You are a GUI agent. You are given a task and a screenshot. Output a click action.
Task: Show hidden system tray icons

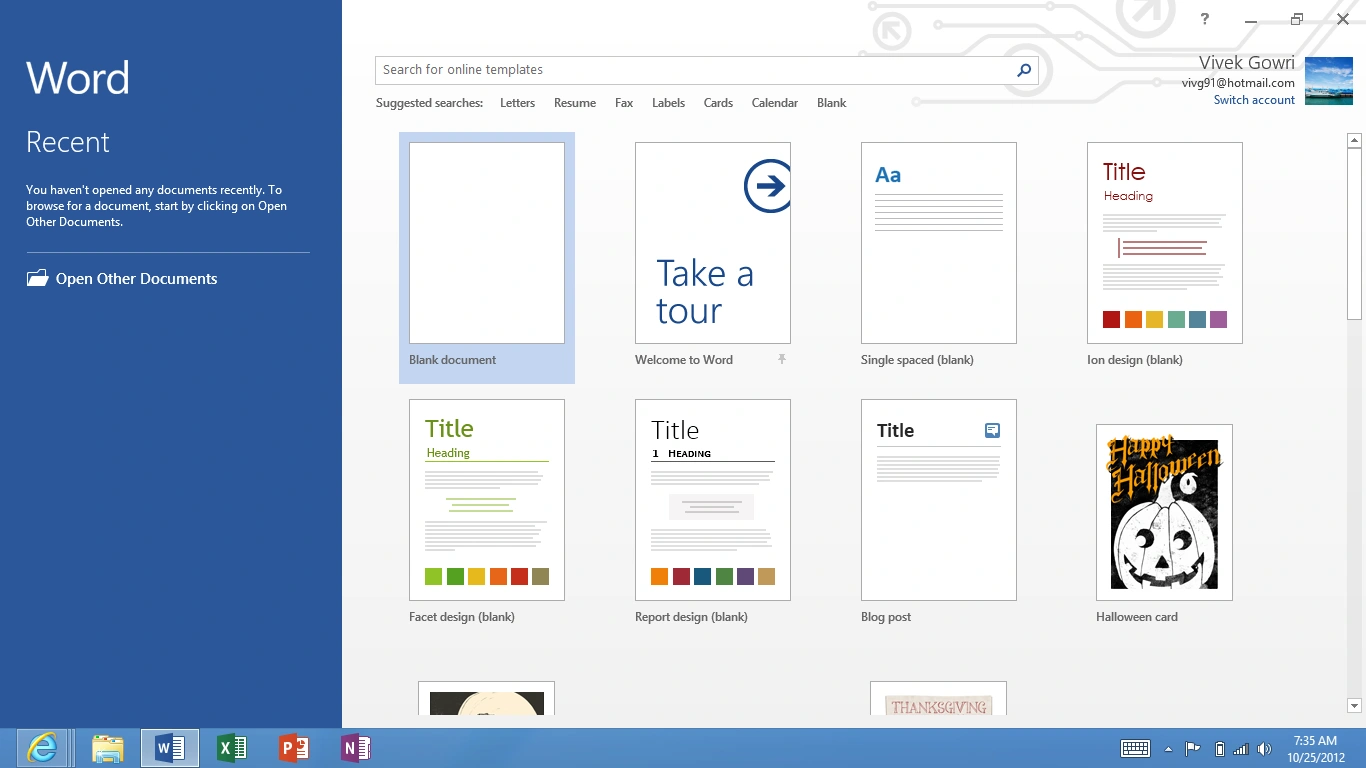tap(1168, 749)
